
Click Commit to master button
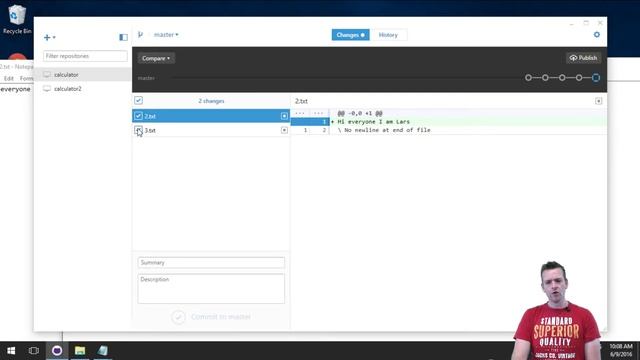click(x=211, y=317)
